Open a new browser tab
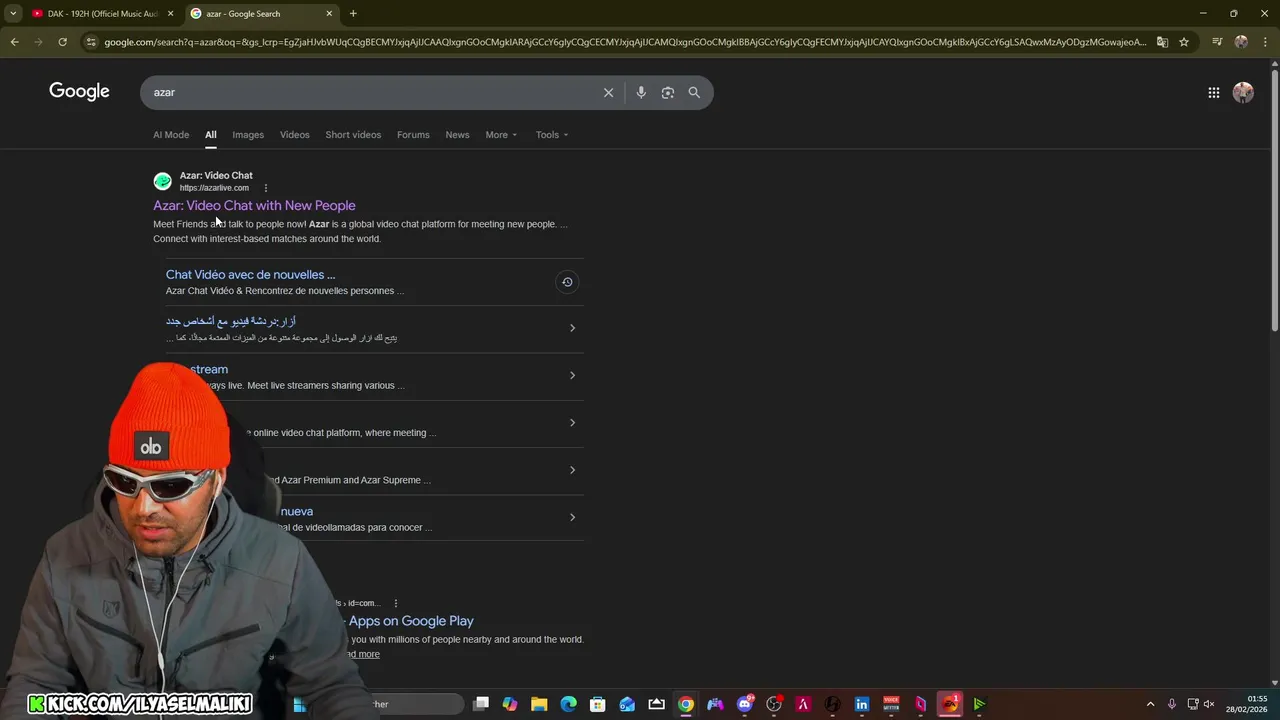The height and width of the screenshot is (720, 1280). point(353,13)
